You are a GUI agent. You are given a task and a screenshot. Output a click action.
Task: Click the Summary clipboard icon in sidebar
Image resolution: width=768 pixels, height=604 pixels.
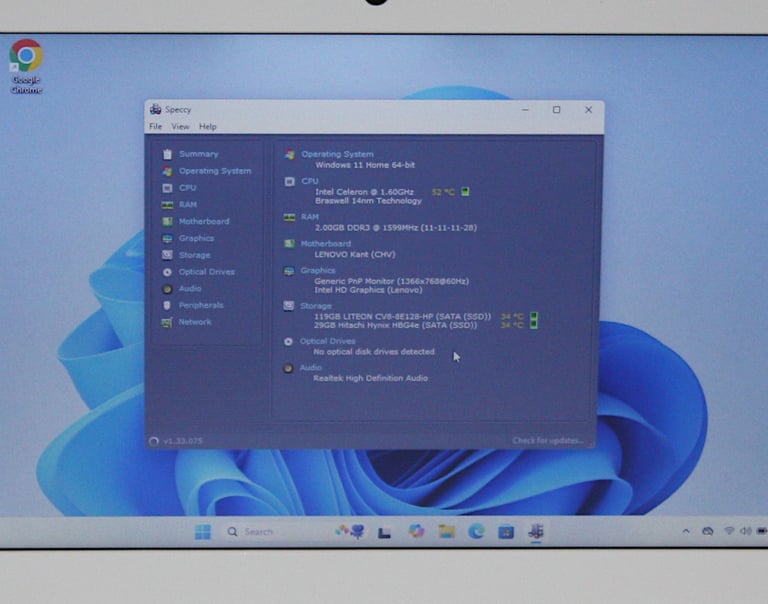tap(168, 154)
